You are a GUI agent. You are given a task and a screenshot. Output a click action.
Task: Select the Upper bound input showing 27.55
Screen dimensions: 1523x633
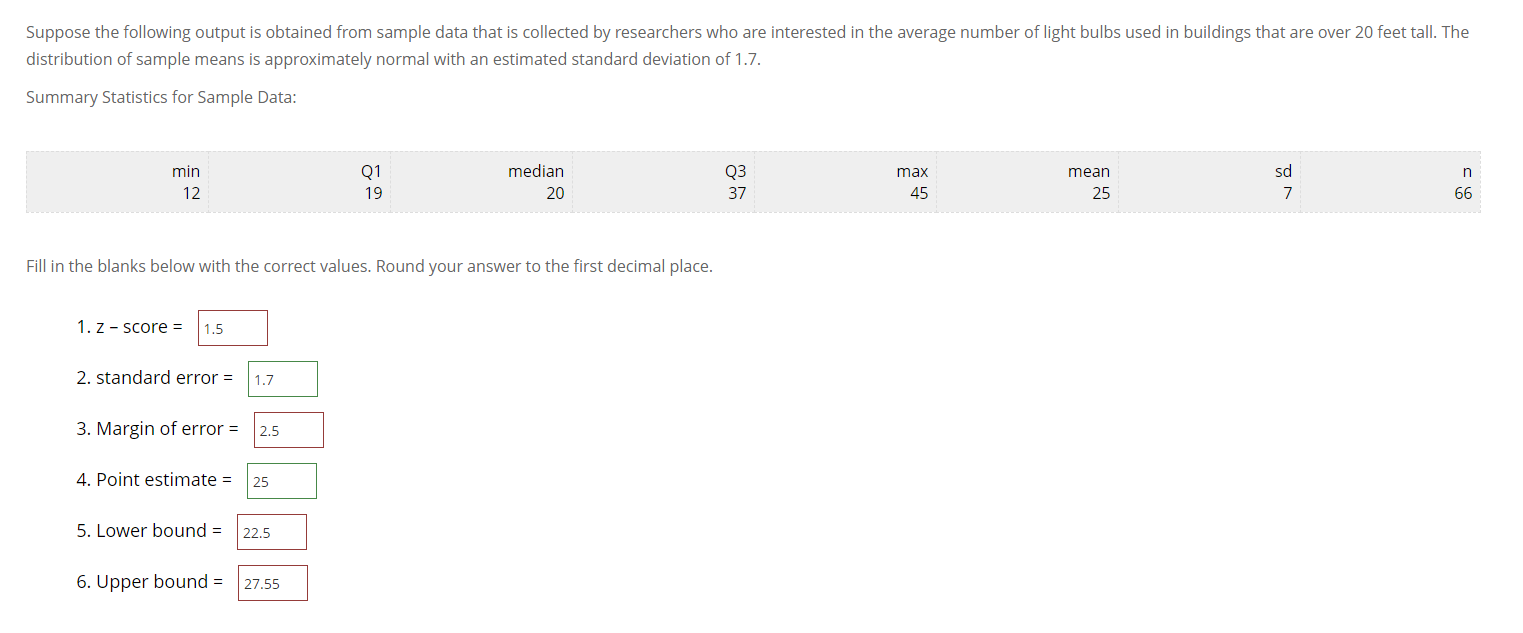point(271,582)
